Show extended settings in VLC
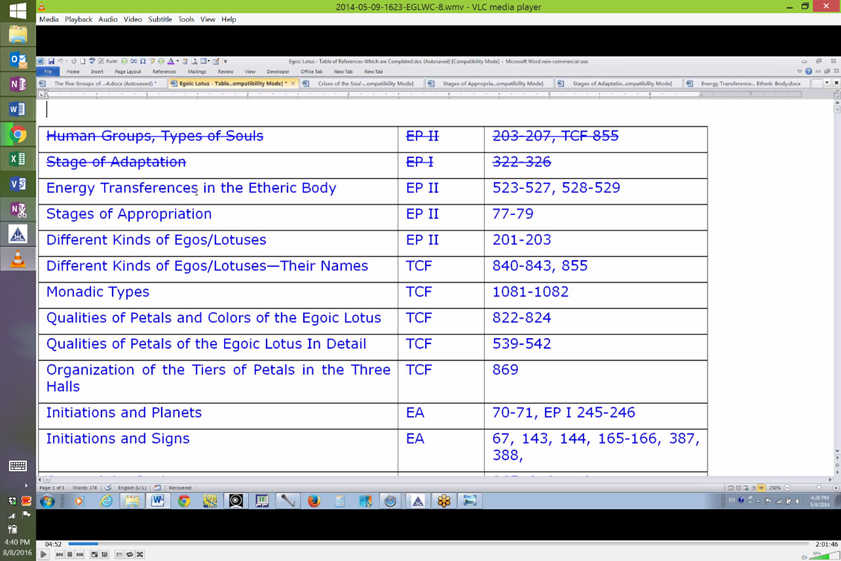 pyautogui.click(x=104, y=554)
